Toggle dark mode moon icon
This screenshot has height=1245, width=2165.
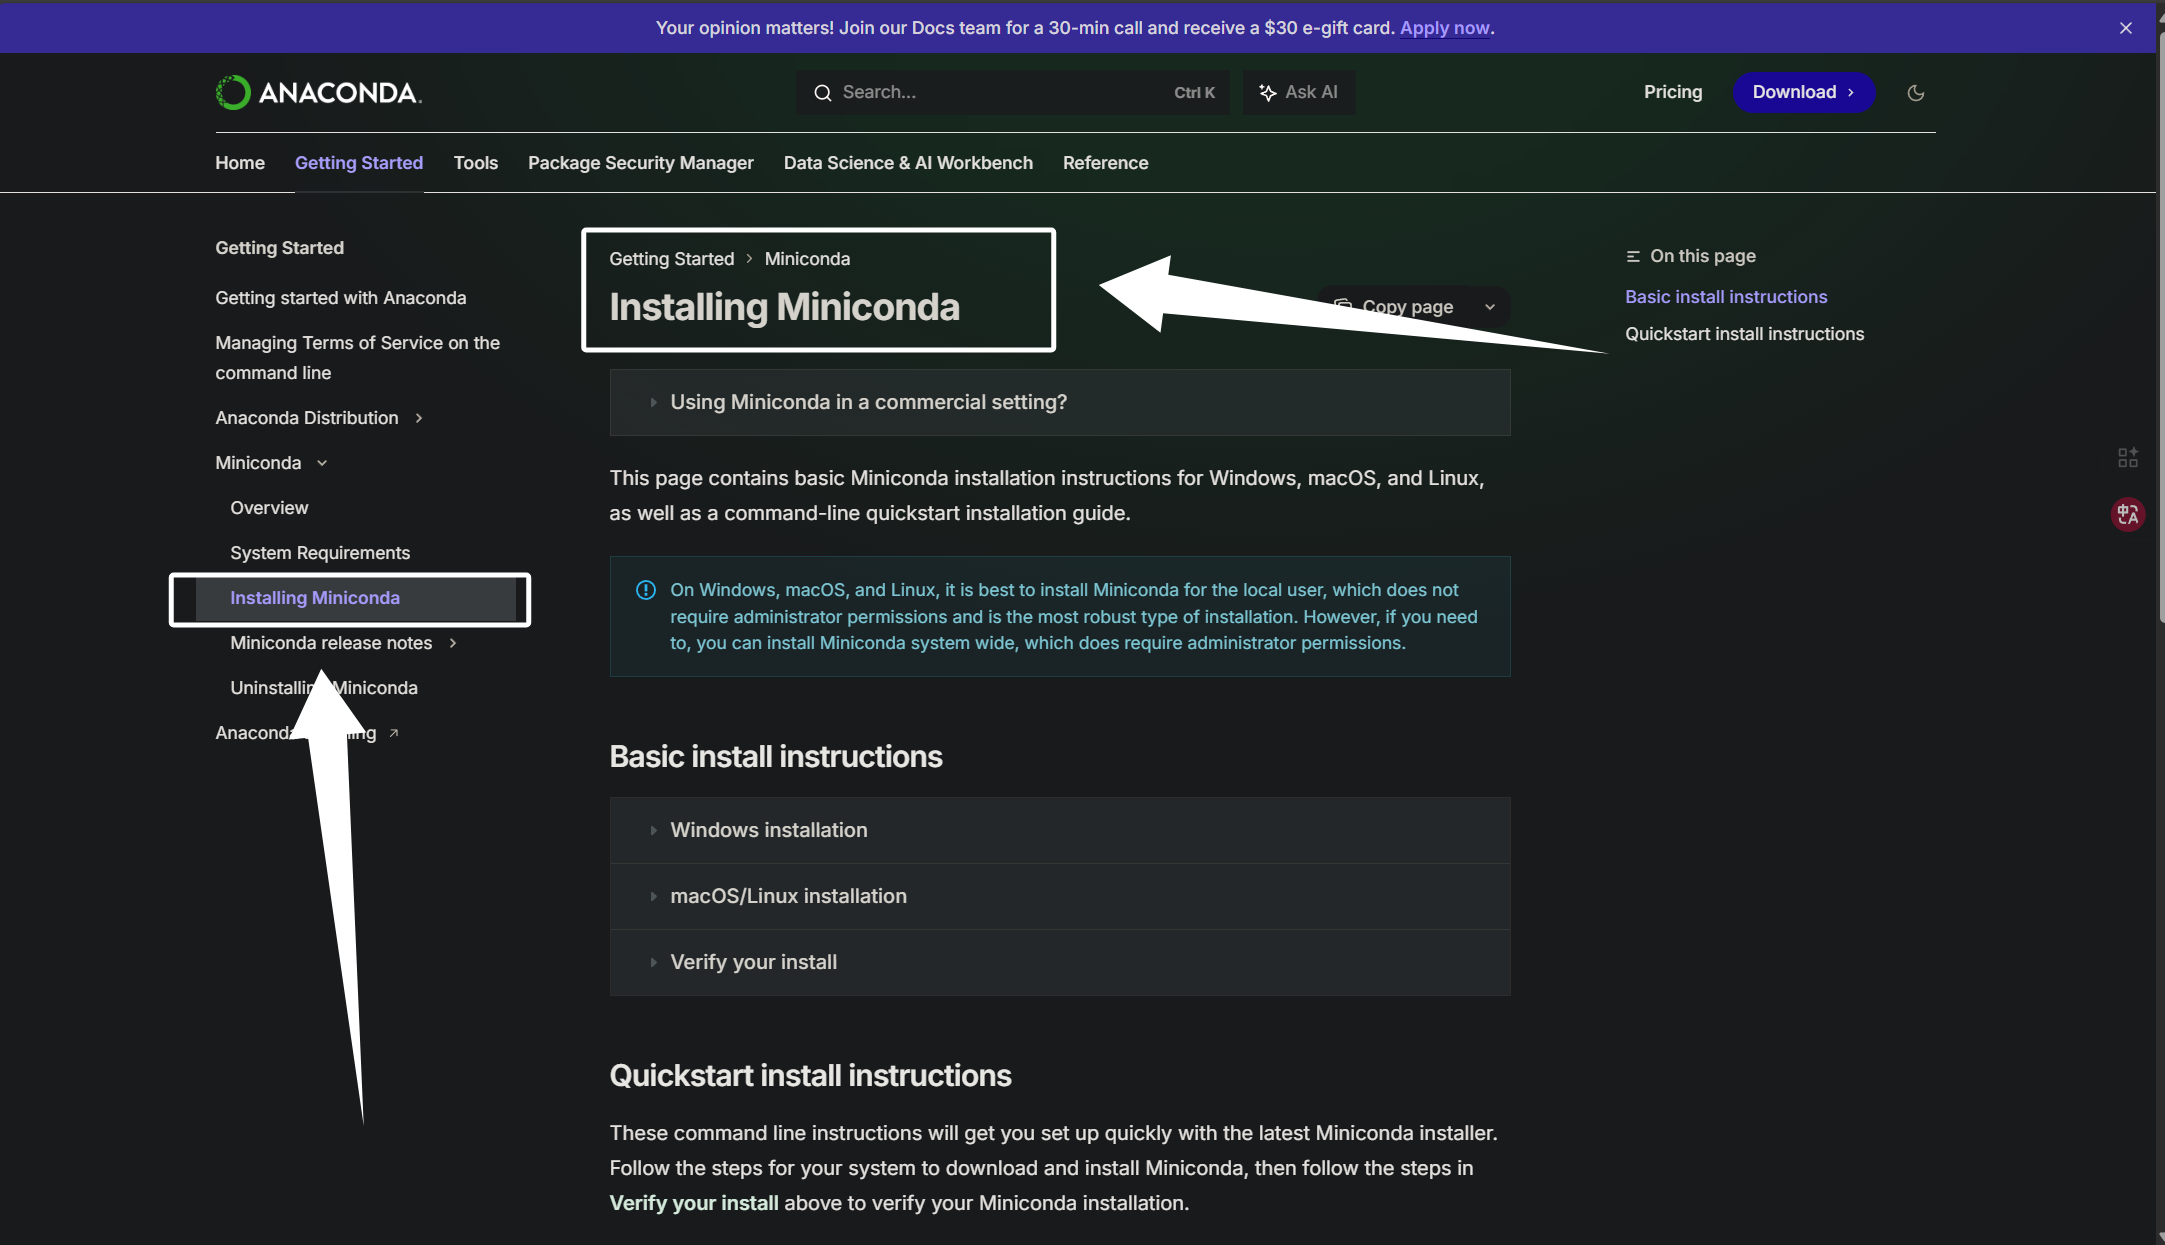coord(1915,92)
